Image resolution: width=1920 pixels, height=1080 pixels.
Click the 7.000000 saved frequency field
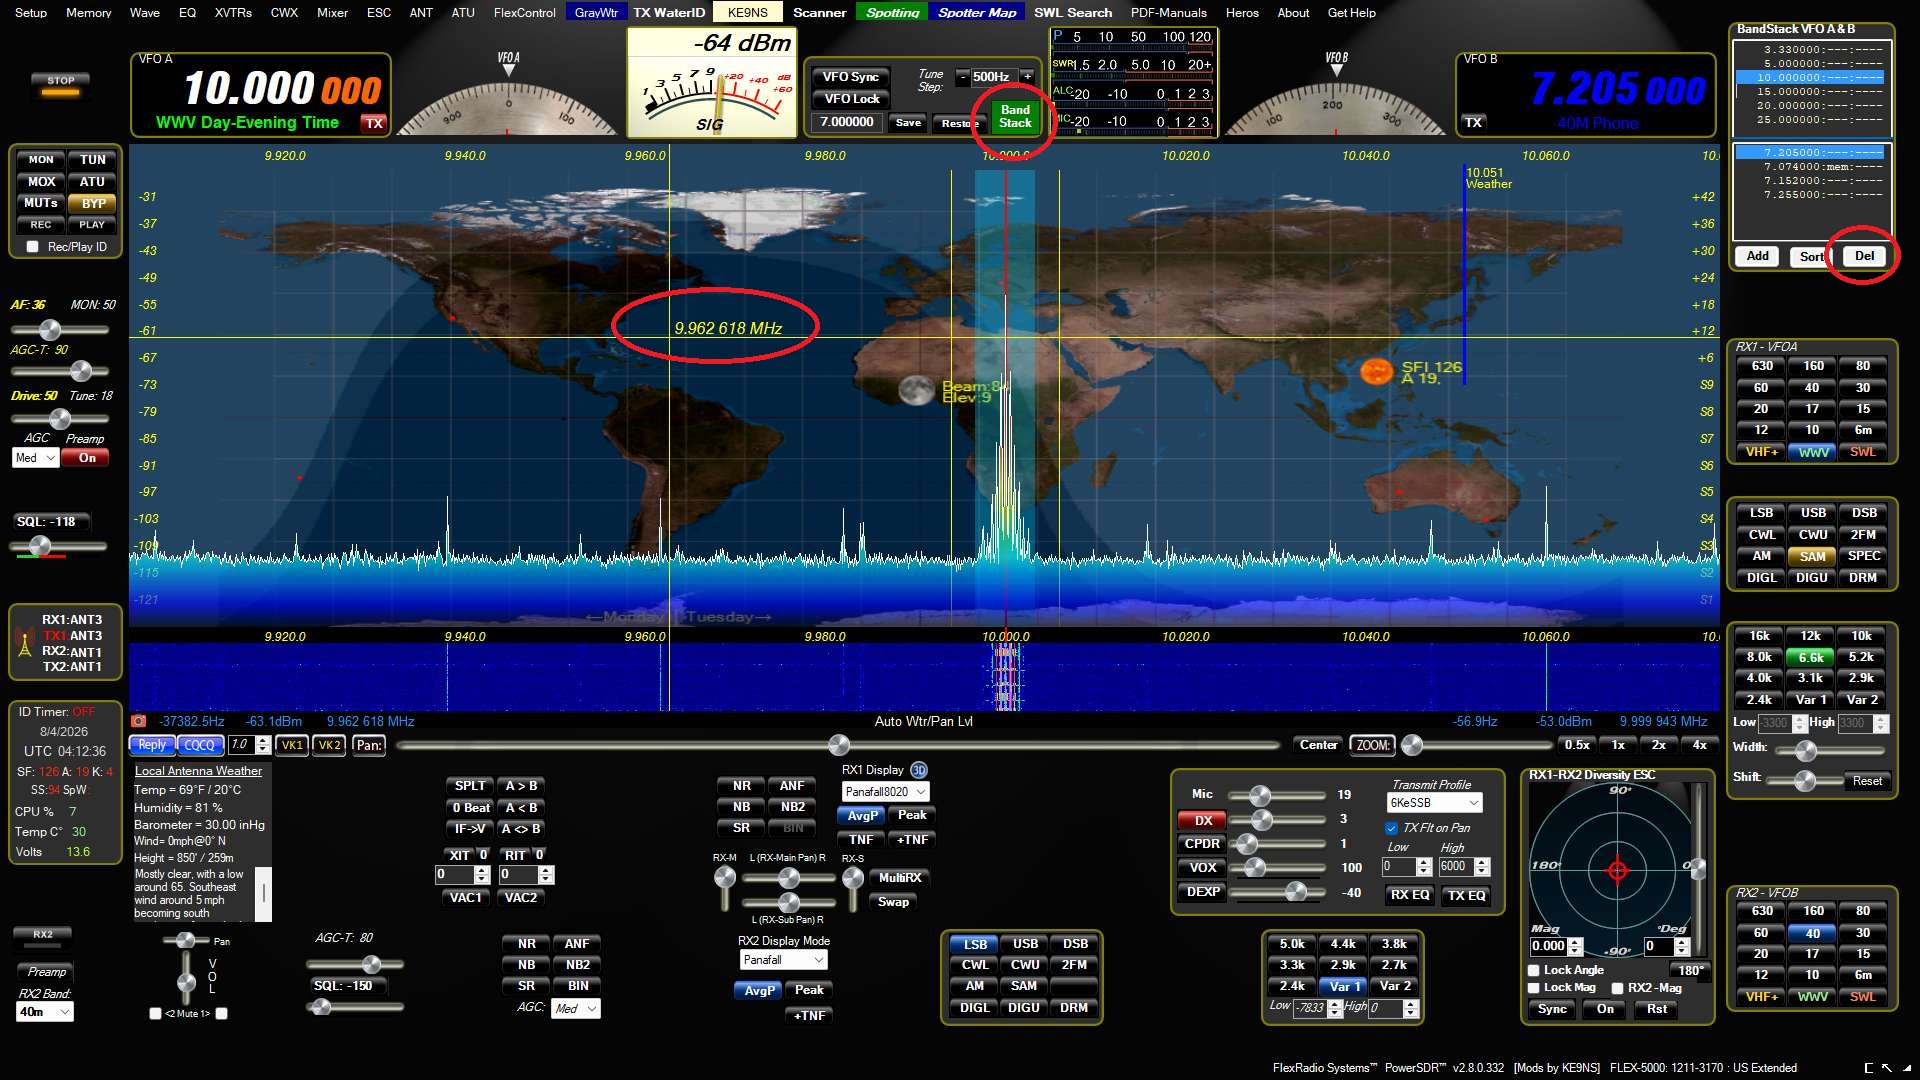(x=846, y=122)
